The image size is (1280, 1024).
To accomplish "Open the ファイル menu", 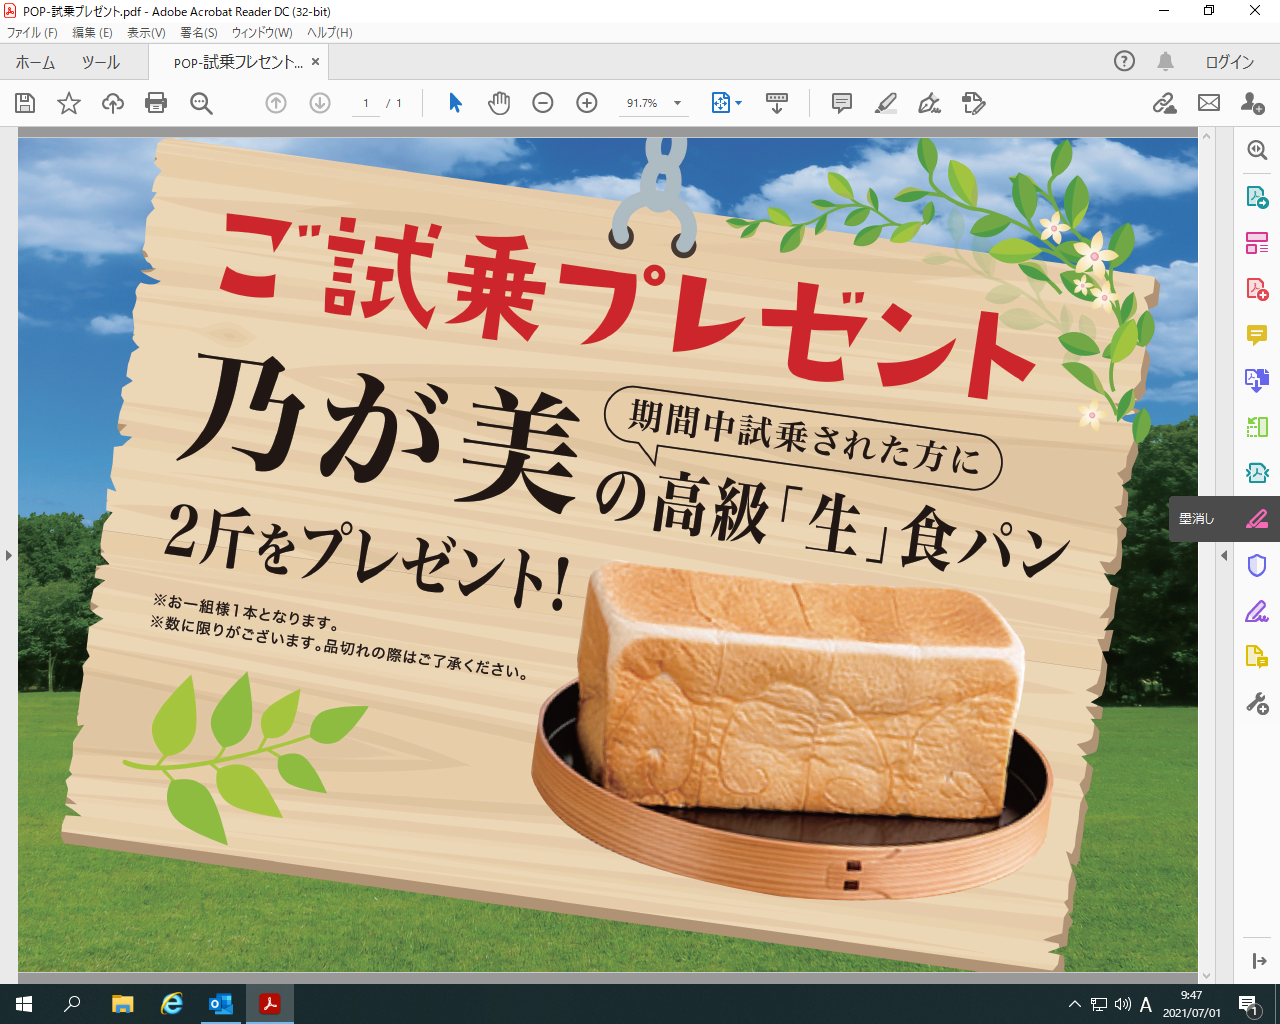I will (x=32, y=32).
